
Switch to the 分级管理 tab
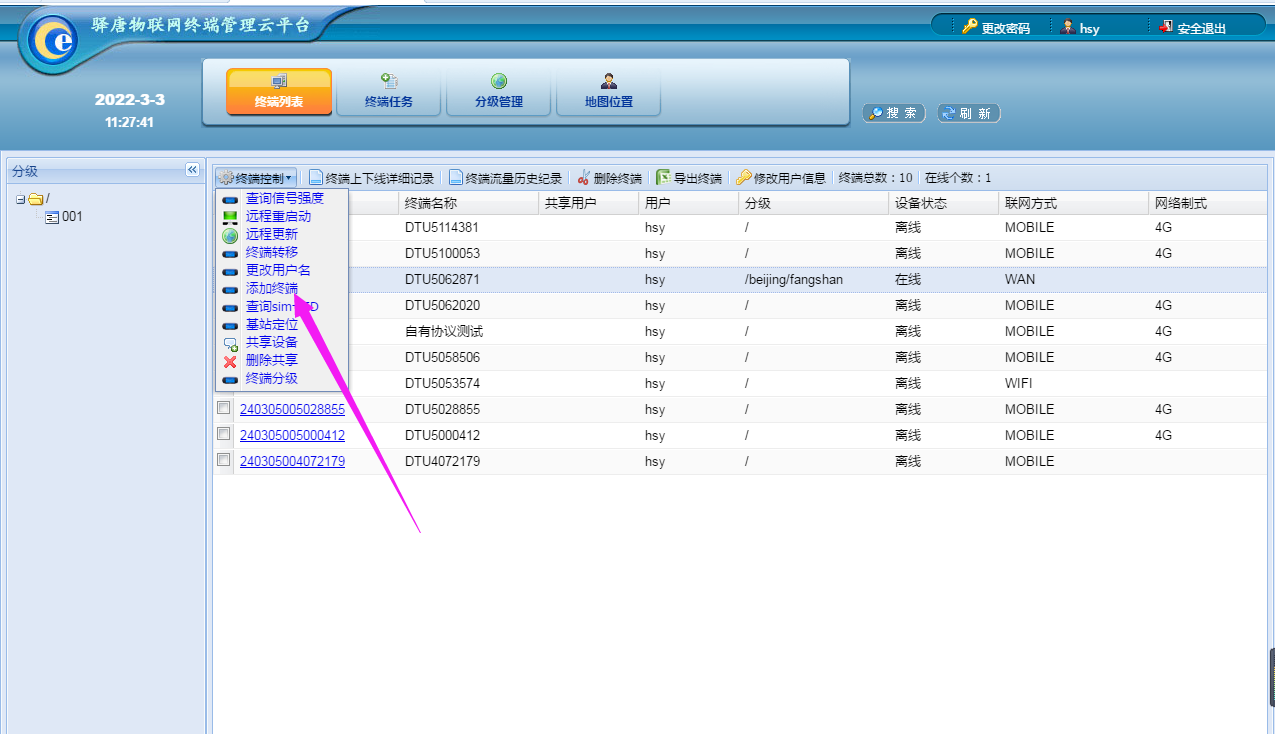(499, 91)
